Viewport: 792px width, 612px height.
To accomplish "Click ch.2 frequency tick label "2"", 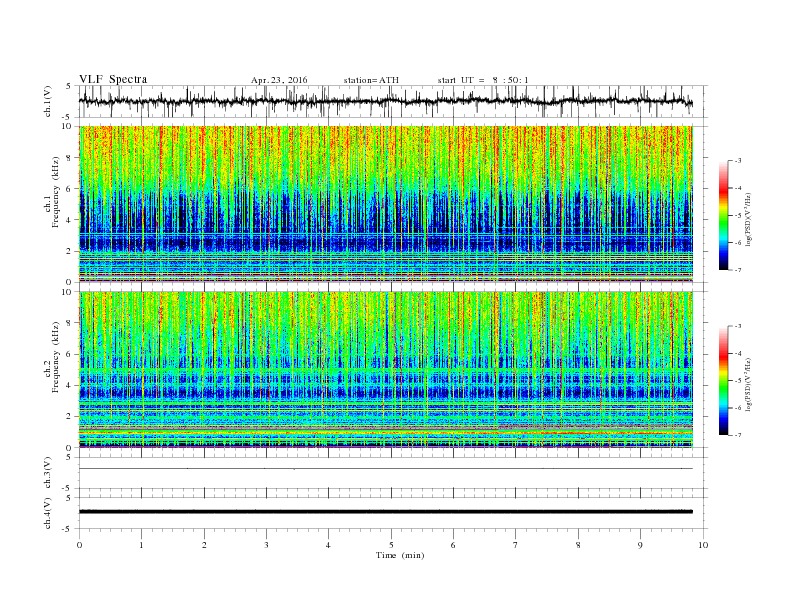I will coord(69,417).
